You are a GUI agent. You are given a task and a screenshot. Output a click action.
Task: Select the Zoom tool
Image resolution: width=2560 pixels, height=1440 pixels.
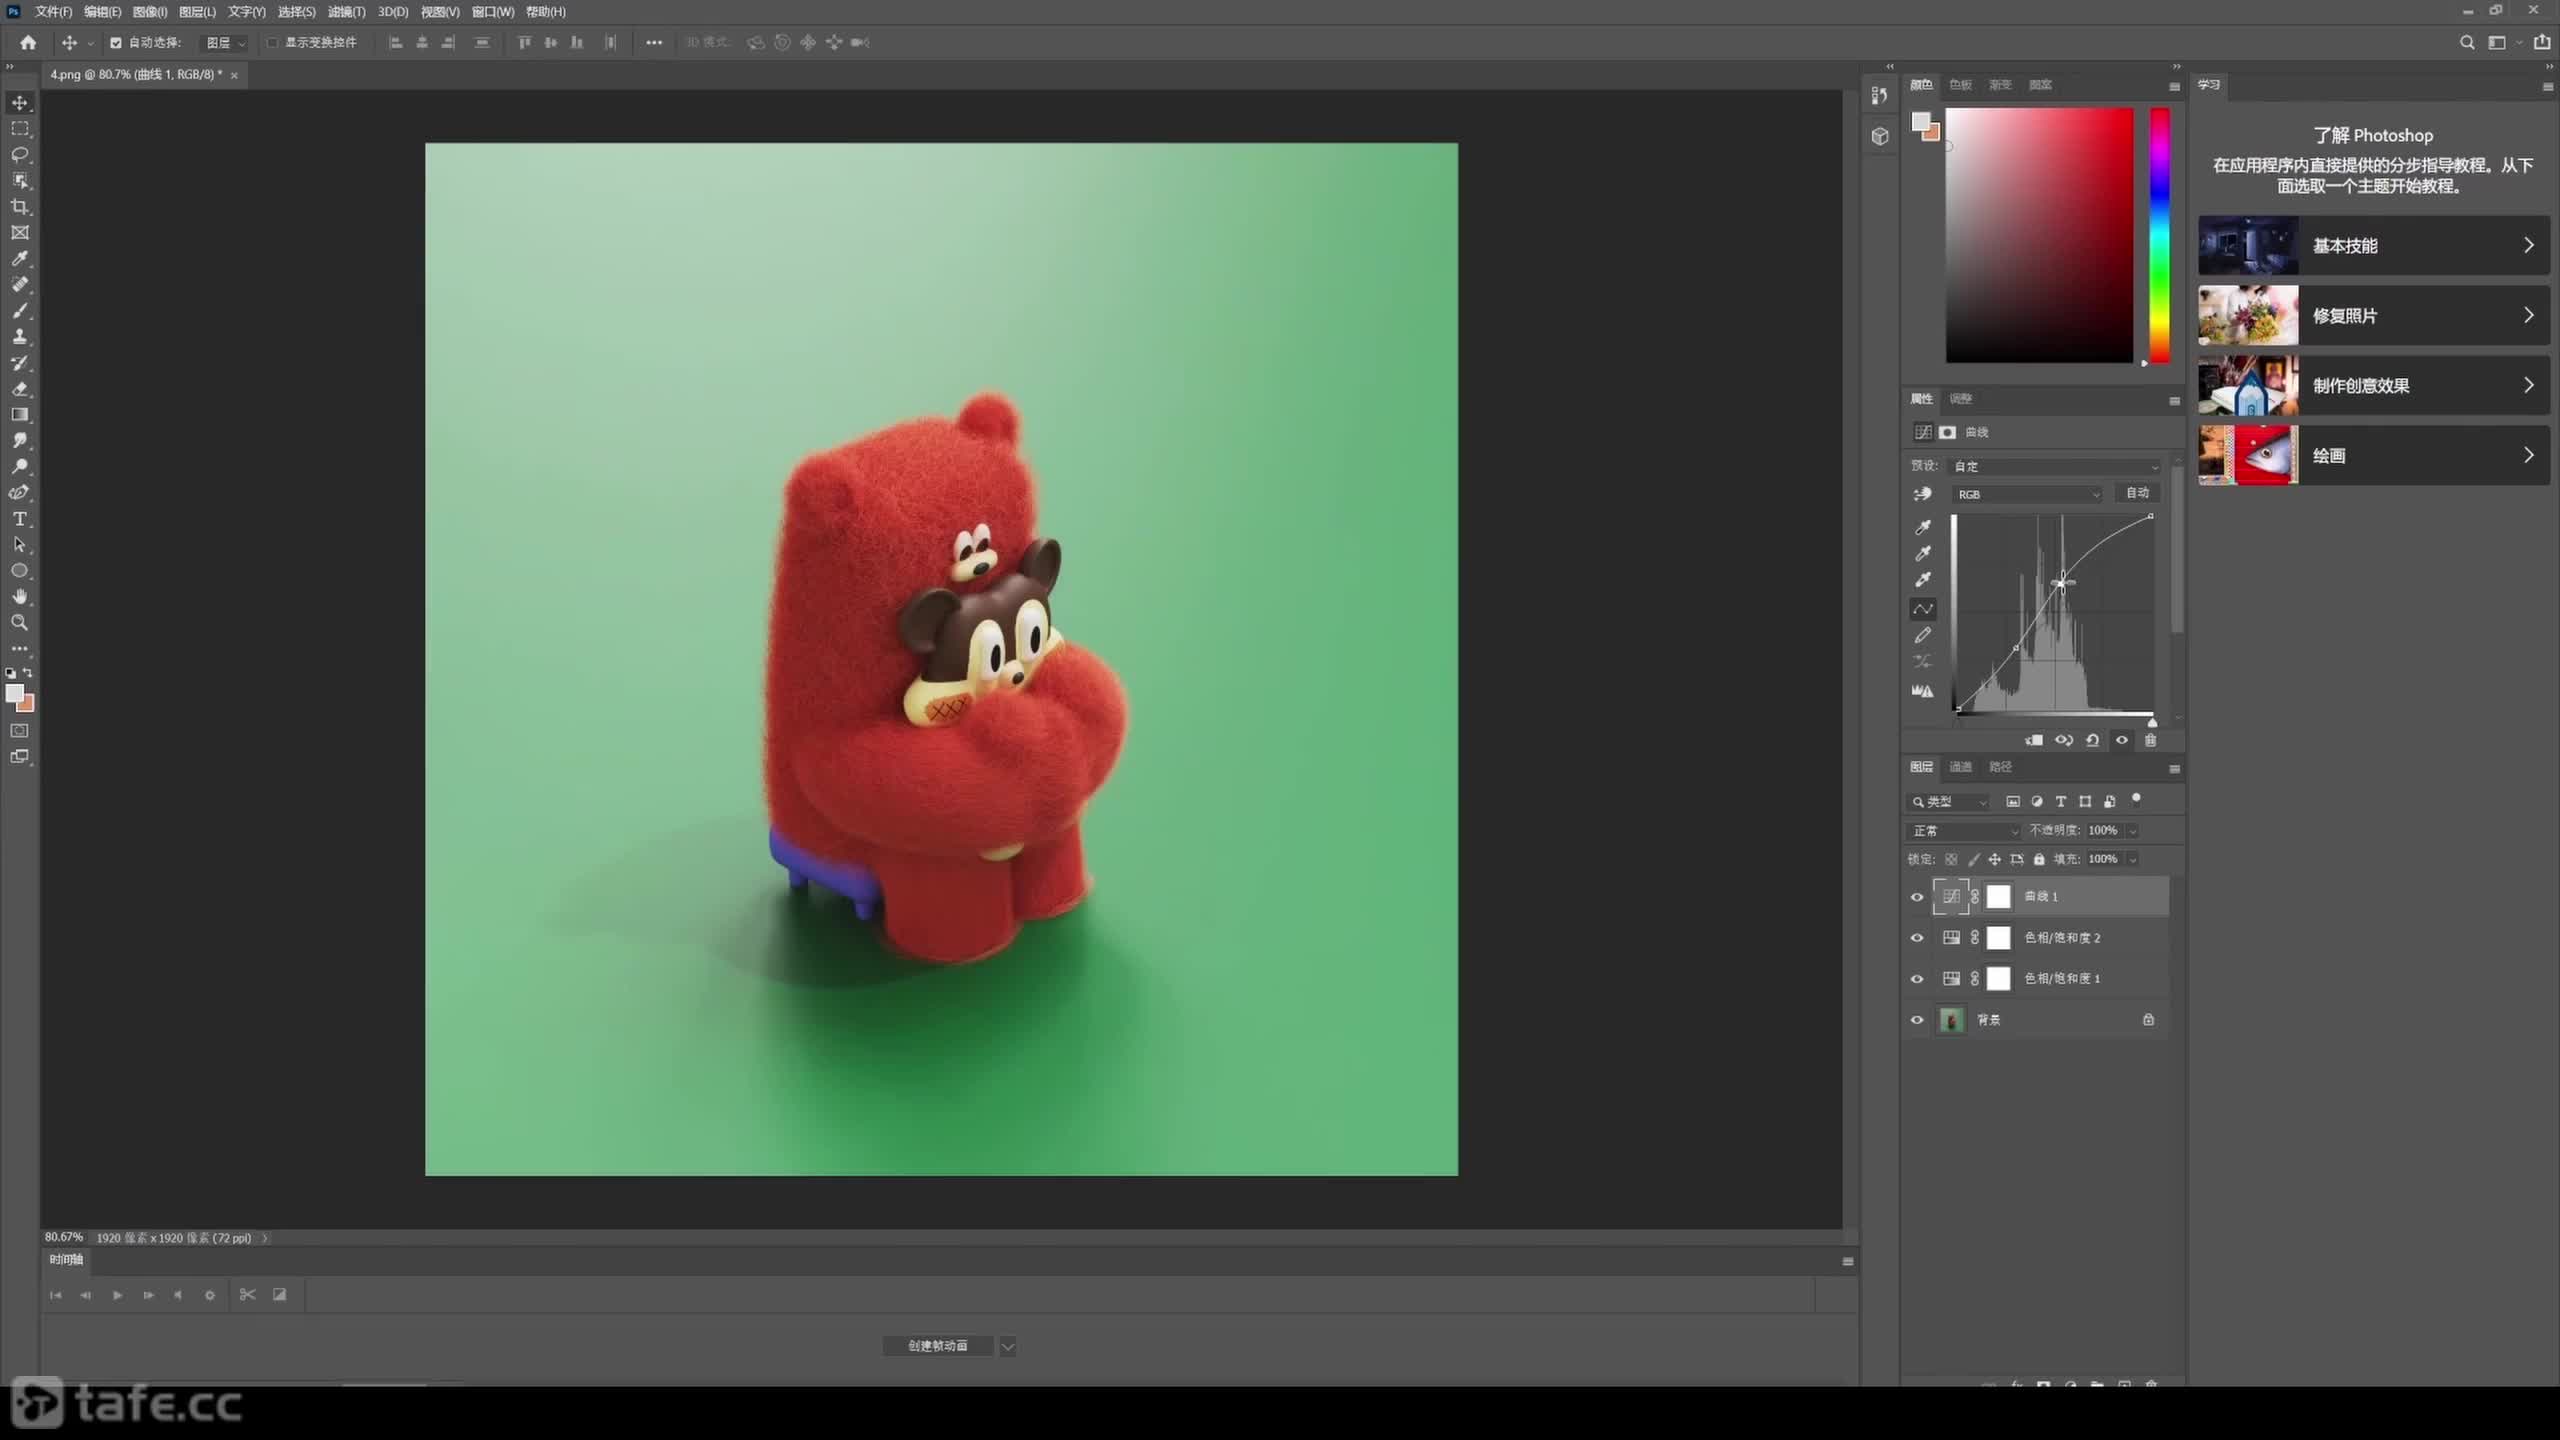[20, 623]
